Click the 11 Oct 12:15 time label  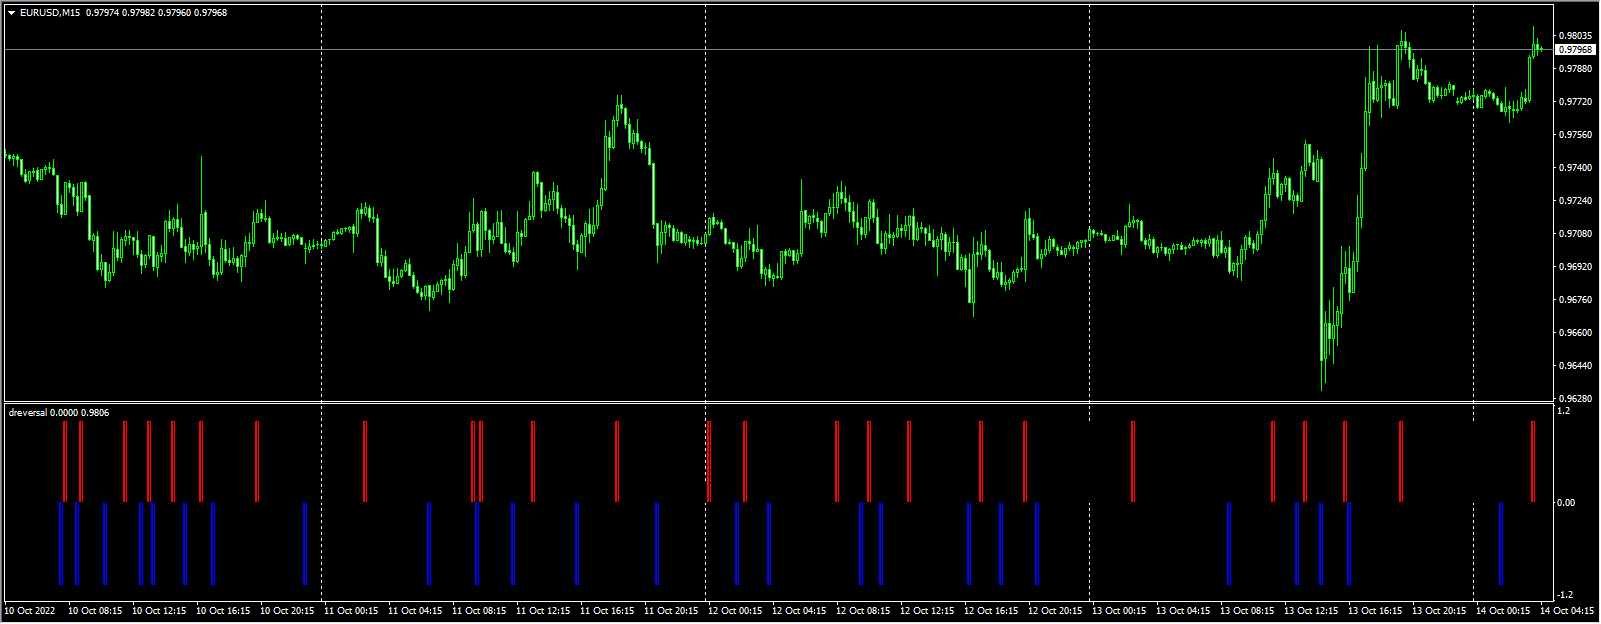(x=543, y=610)
